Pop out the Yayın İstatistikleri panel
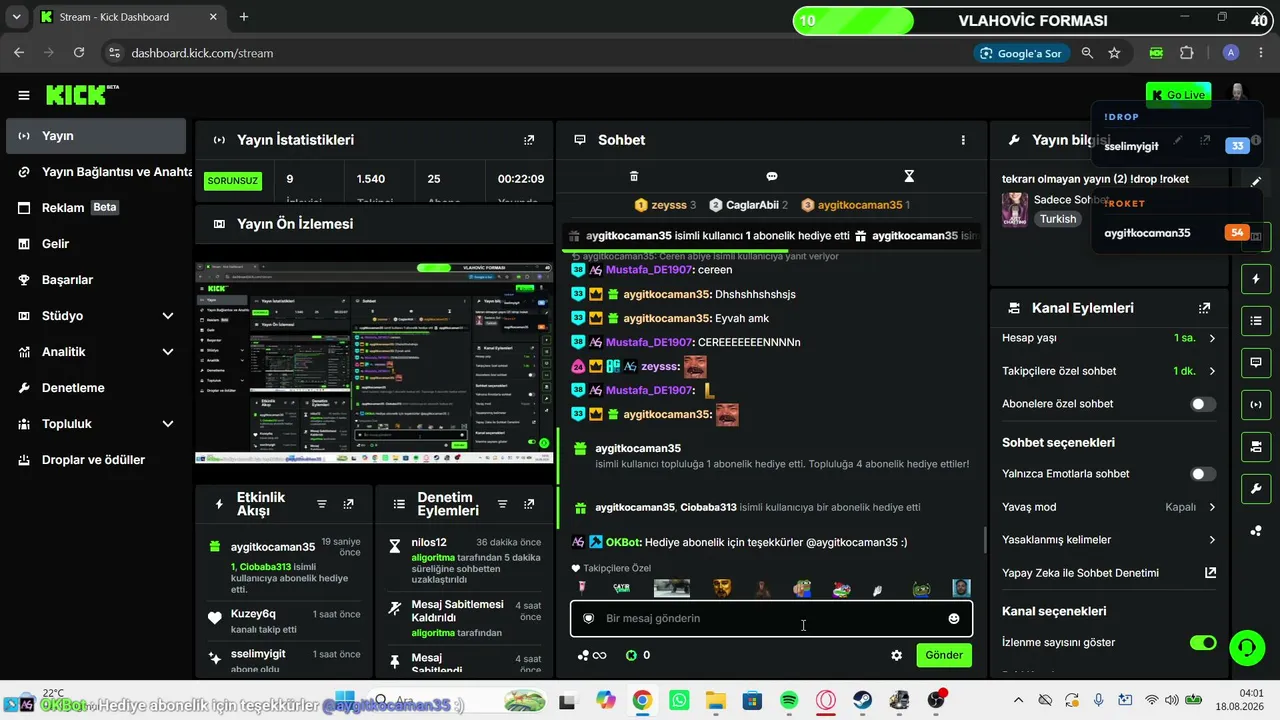The height and width of the screenshot is (720, 1280). pos(529,140)
